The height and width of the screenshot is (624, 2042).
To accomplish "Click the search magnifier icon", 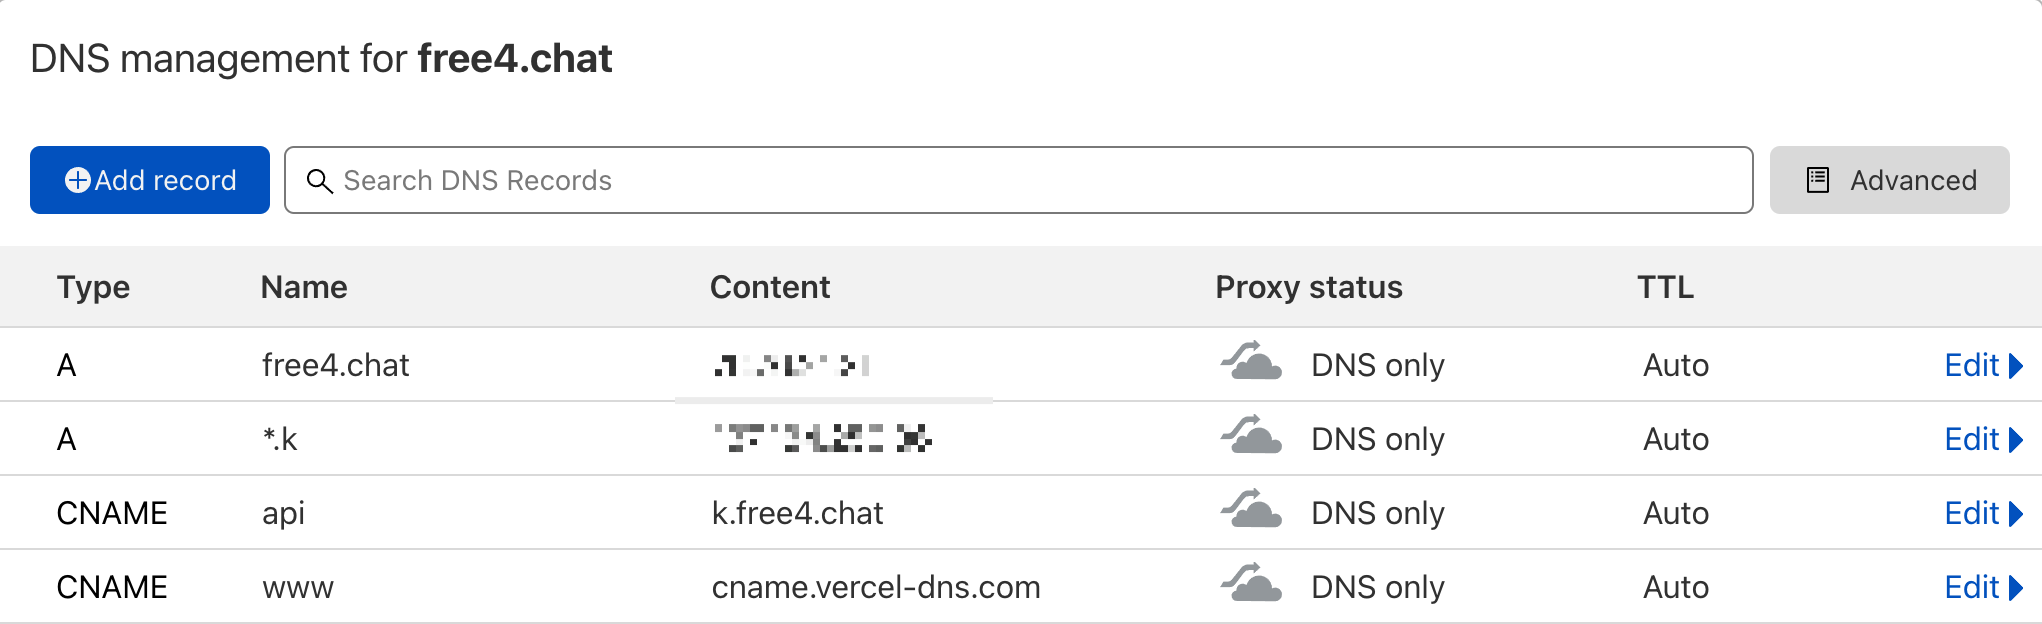I will coord(319,181).
